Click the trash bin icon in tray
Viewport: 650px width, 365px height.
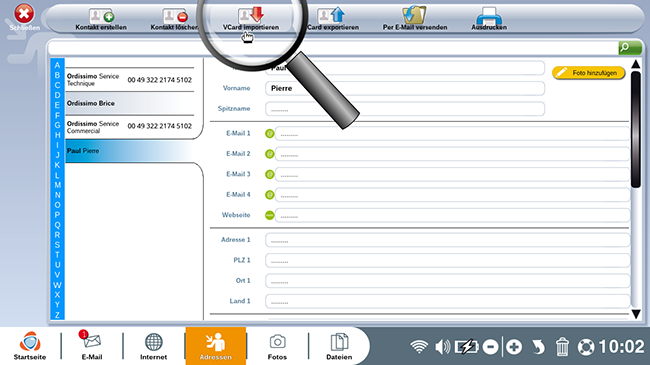pos(562,347)
